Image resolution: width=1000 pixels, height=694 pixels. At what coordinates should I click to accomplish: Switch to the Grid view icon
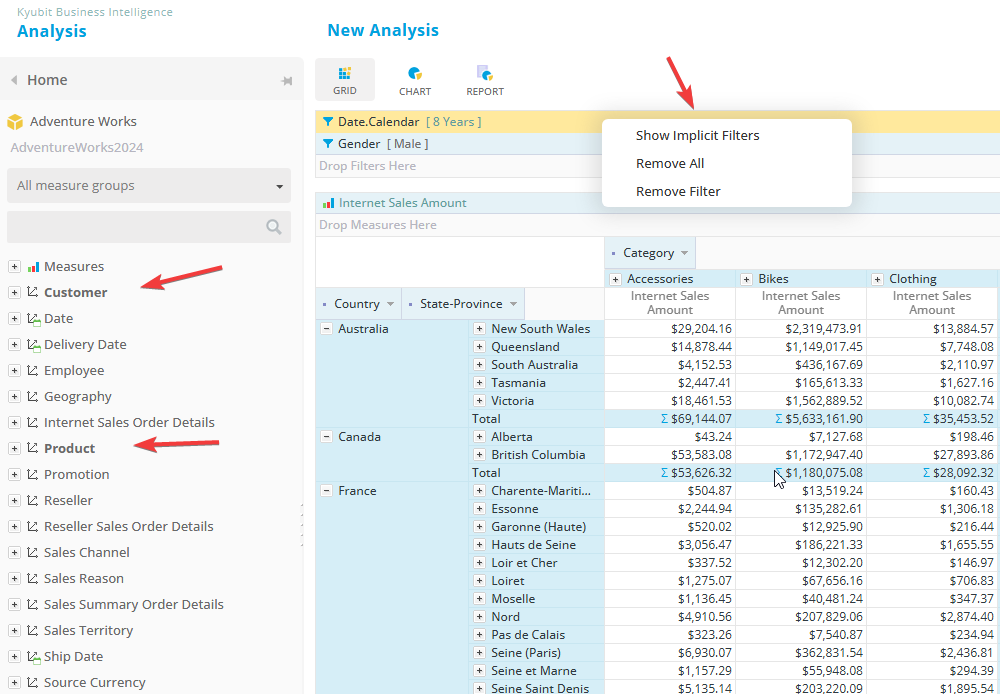pos(345,74)
